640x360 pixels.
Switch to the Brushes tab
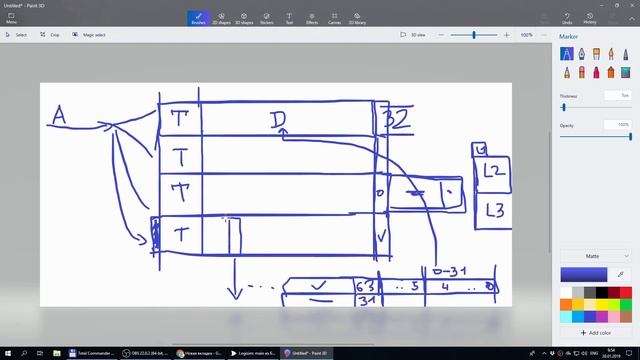(x=199, y=18)
